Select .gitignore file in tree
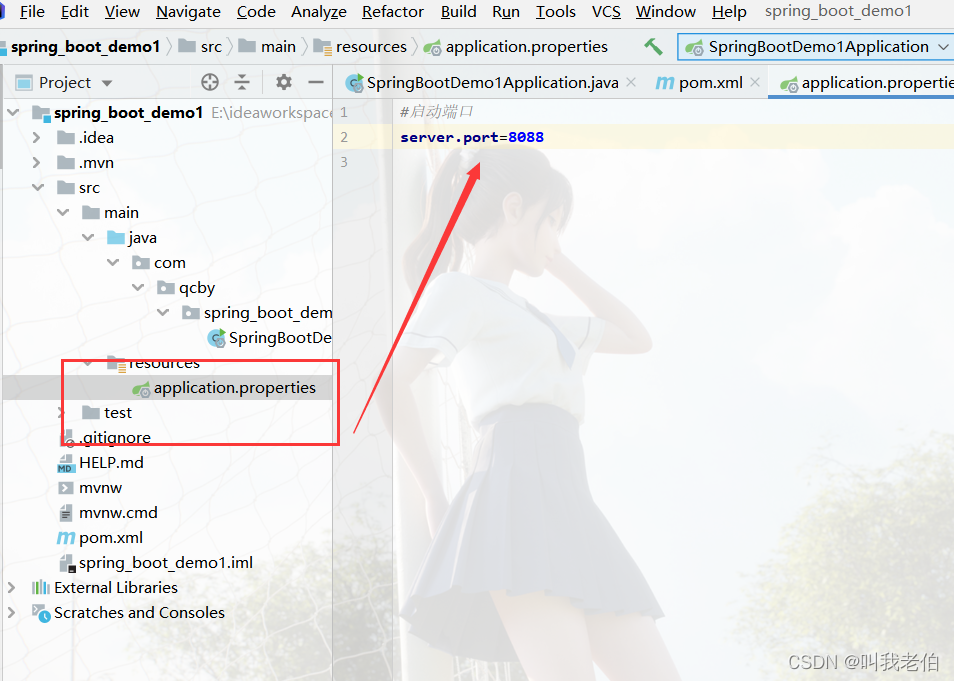 tap(115, 438)
